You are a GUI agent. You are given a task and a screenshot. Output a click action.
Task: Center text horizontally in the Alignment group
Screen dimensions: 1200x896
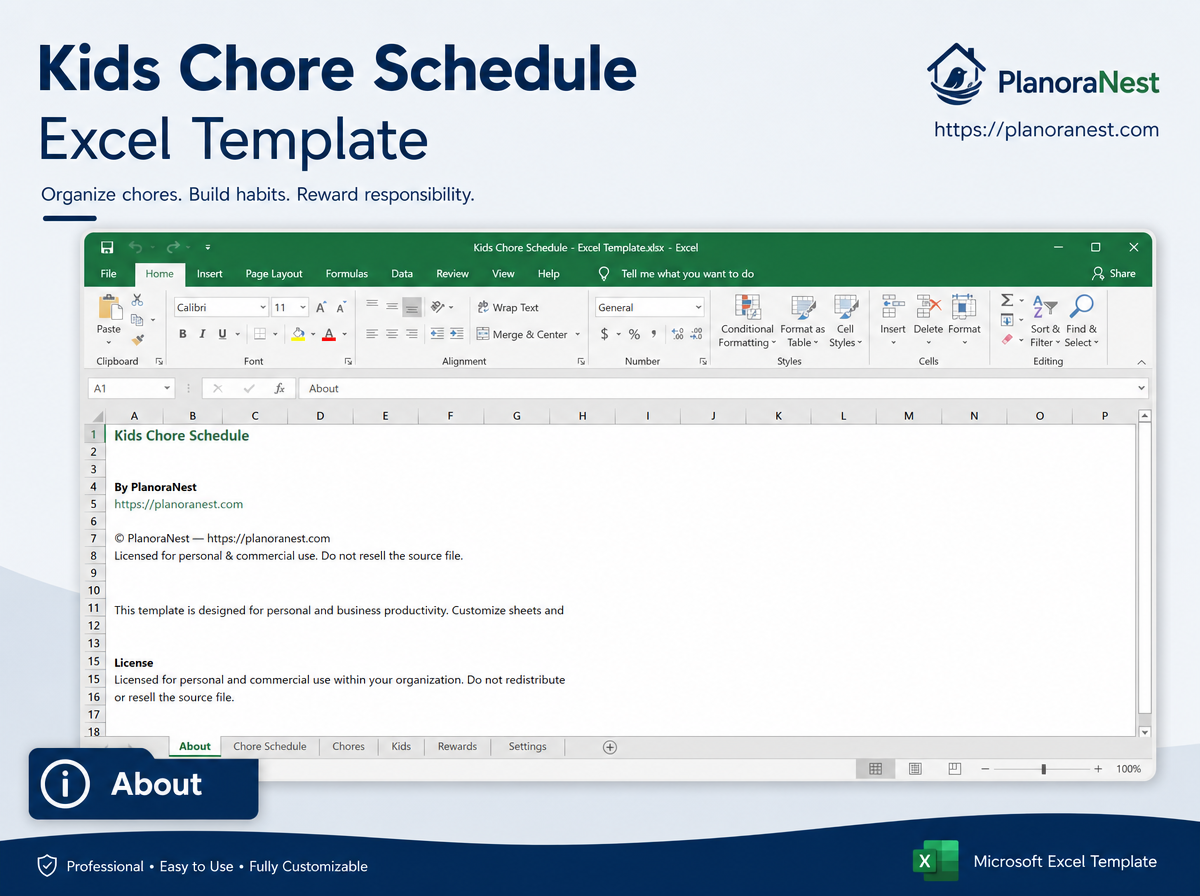click(x=392, y=334)
